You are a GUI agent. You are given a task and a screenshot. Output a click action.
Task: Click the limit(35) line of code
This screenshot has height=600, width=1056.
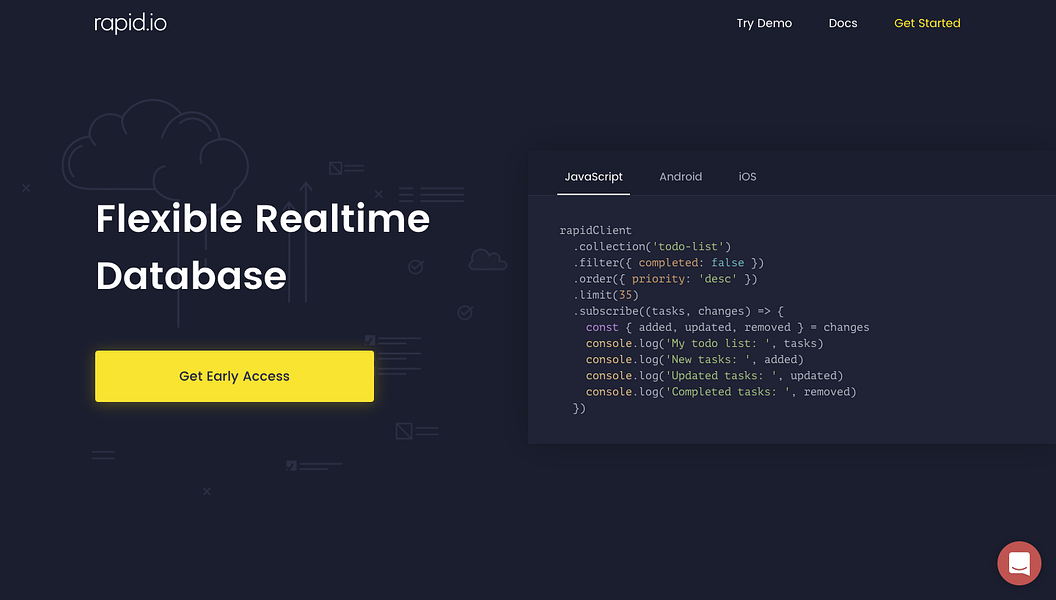[604, 295]
